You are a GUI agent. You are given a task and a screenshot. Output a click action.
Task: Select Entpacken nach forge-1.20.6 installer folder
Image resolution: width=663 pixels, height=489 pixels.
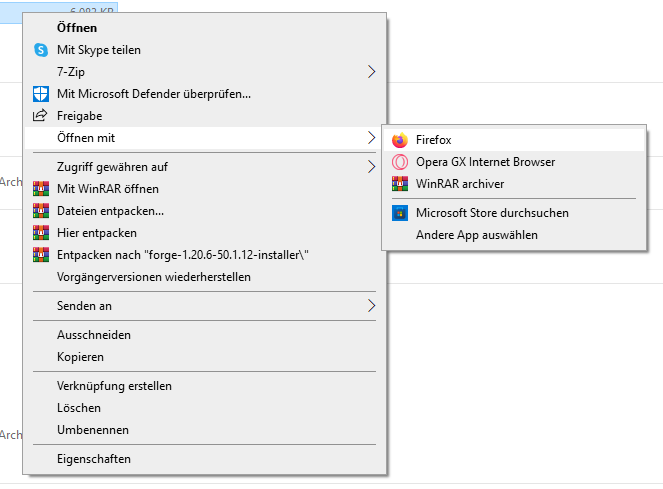pyautogui.click(x=183, y=254)
